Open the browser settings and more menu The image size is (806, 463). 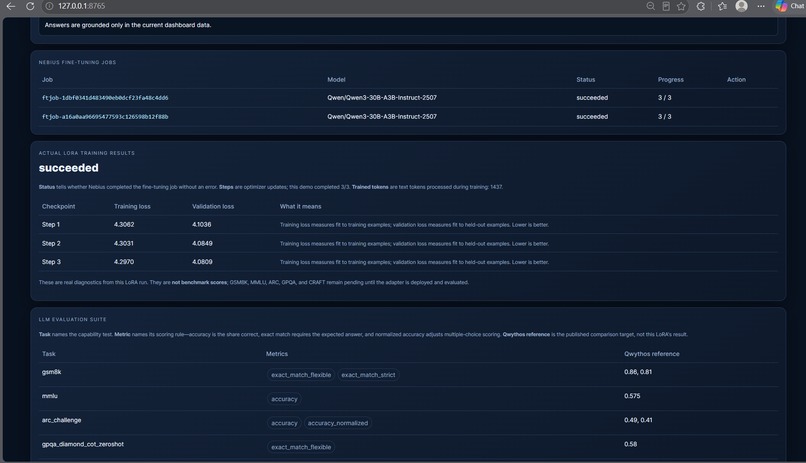click(x=761, y=6)
